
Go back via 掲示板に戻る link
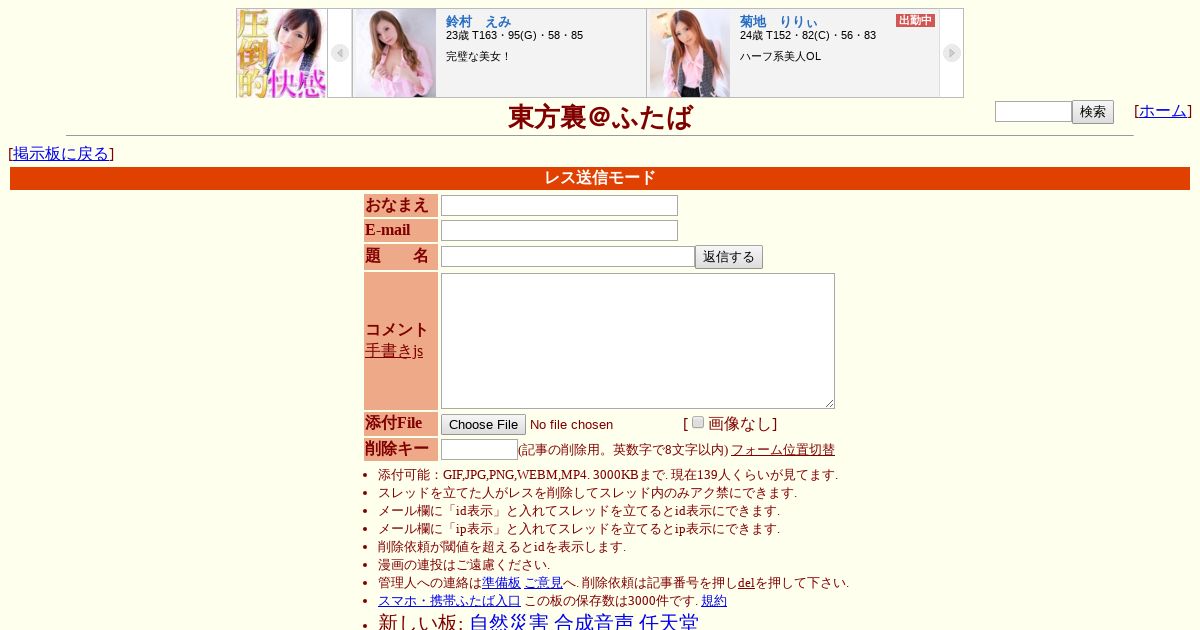tap(61, 154)
